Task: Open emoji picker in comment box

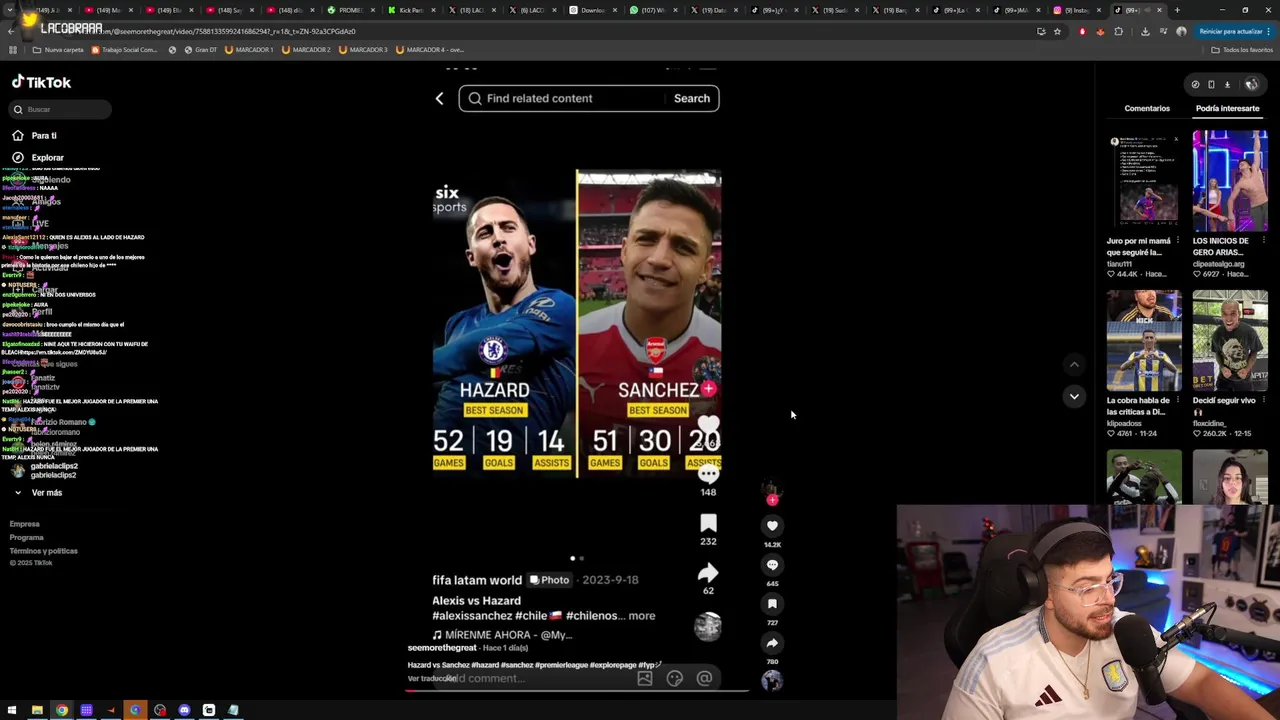Action: tap(675, 679)
